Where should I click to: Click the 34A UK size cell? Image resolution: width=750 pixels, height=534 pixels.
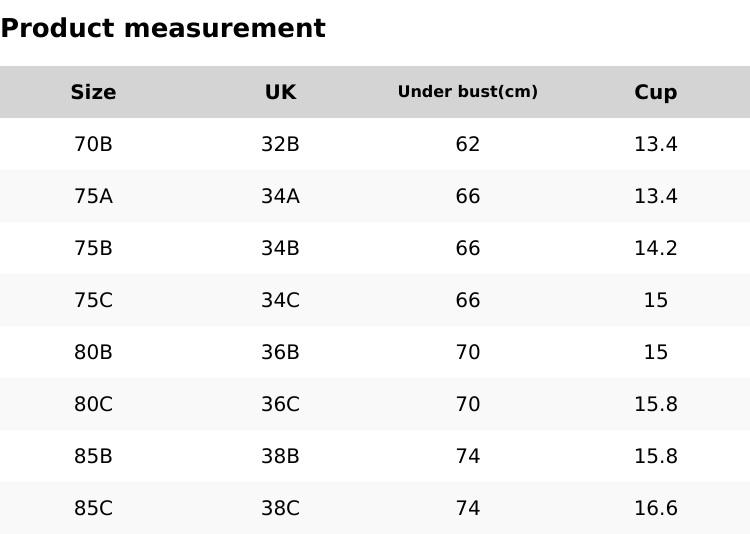click(x=280, y=196)
